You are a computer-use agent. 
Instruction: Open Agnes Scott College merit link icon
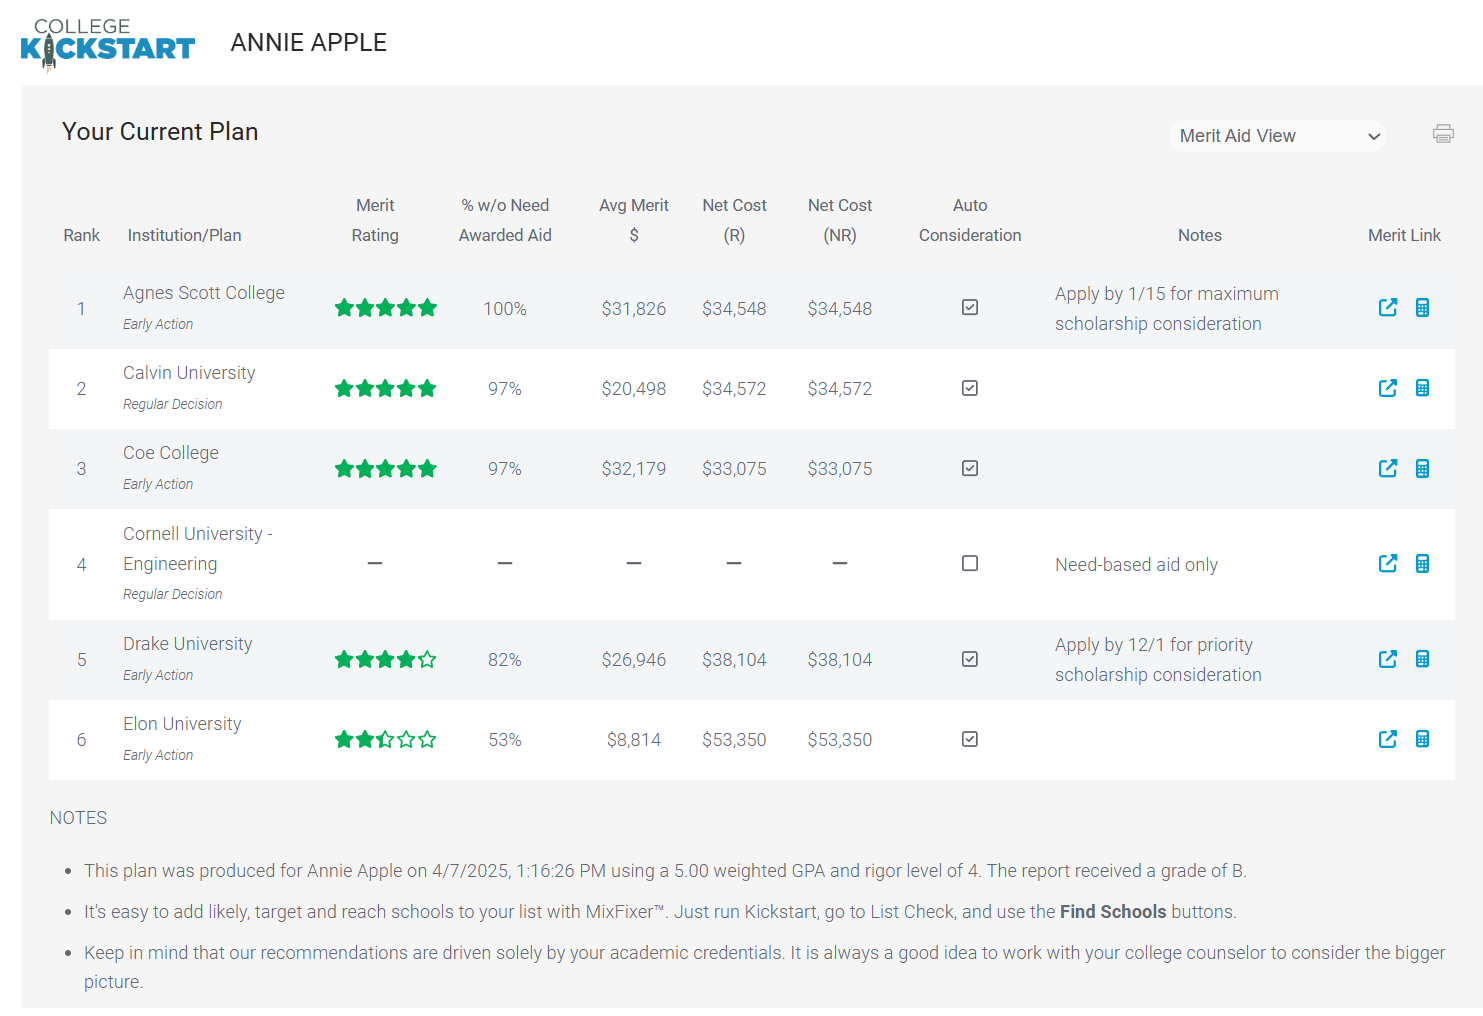[x=1388, y=307]
